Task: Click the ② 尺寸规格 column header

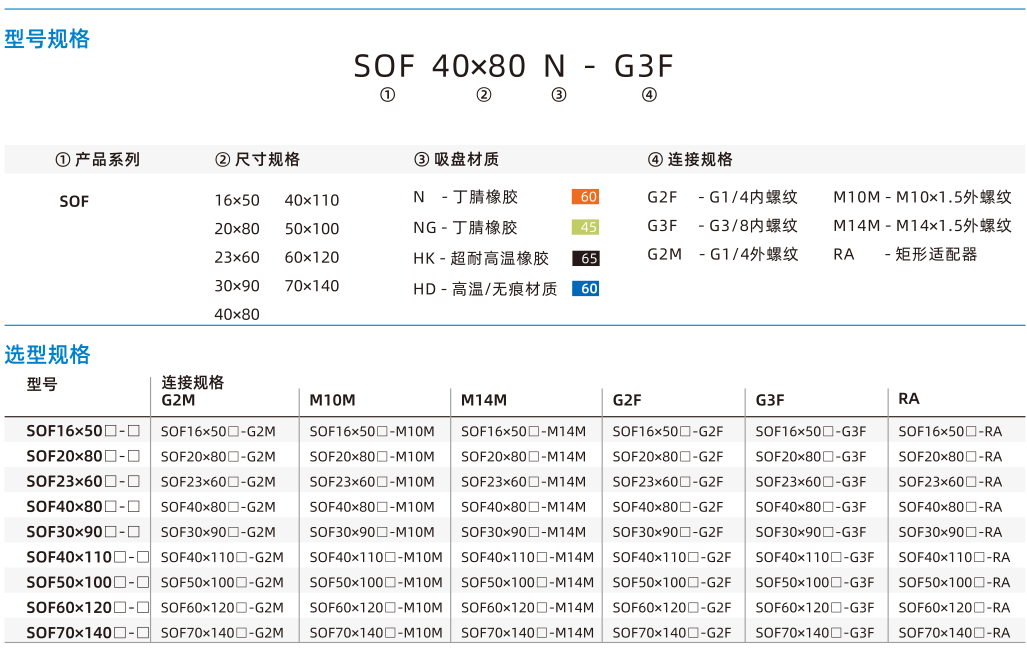Action: (x=257, y=159)
